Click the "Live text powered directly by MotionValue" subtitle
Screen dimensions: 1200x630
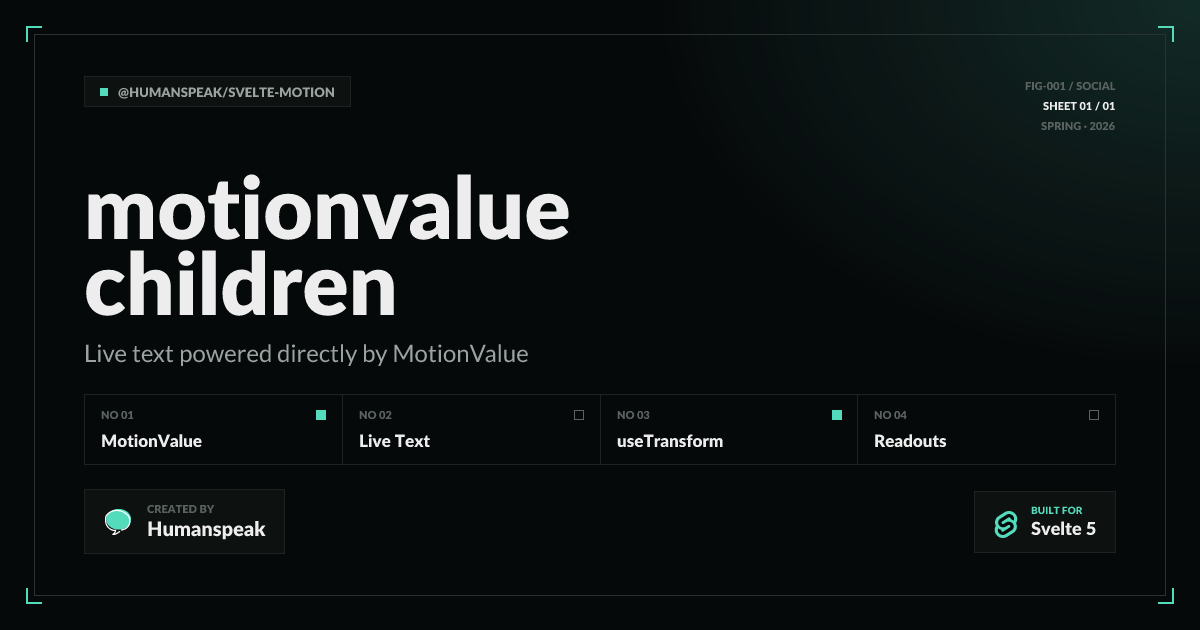(x=306, y=353)
